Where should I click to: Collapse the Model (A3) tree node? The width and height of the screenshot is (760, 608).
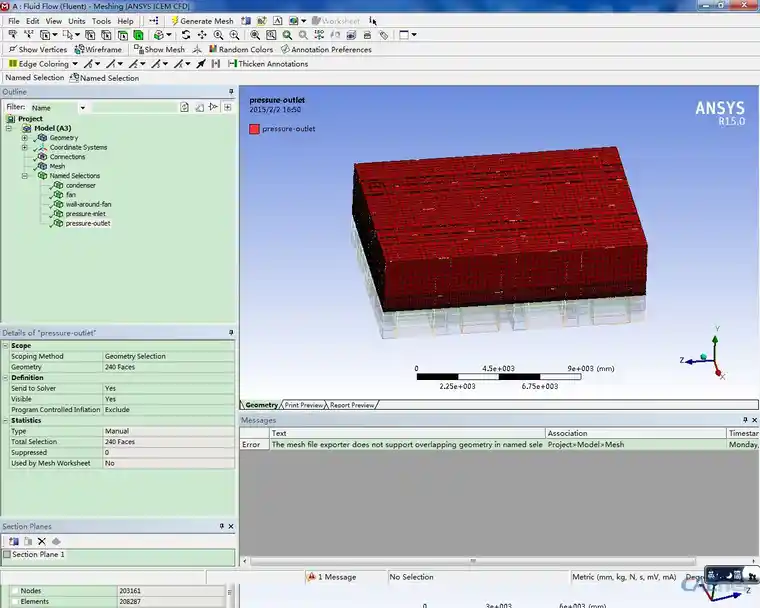coord(9,128)
